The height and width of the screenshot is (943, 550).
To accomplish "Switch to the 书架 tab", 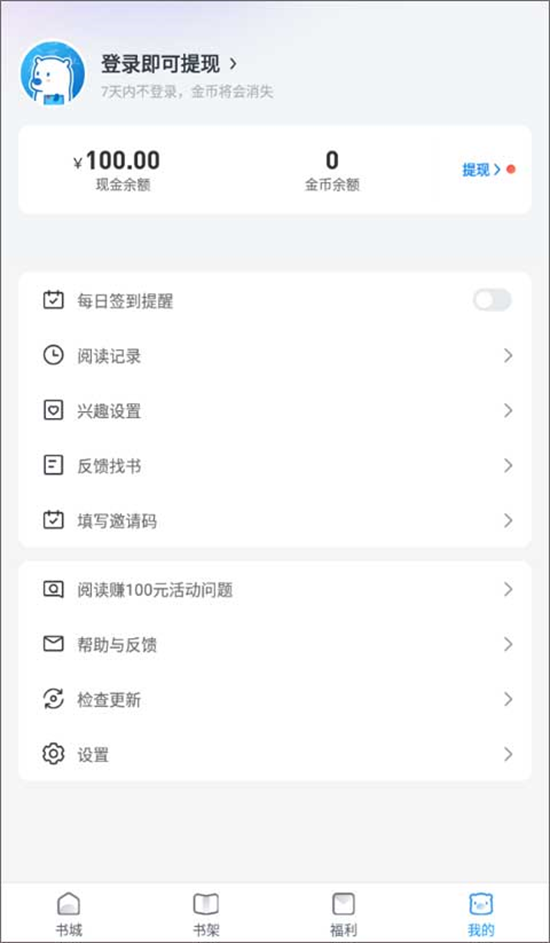I will [206, 914].
